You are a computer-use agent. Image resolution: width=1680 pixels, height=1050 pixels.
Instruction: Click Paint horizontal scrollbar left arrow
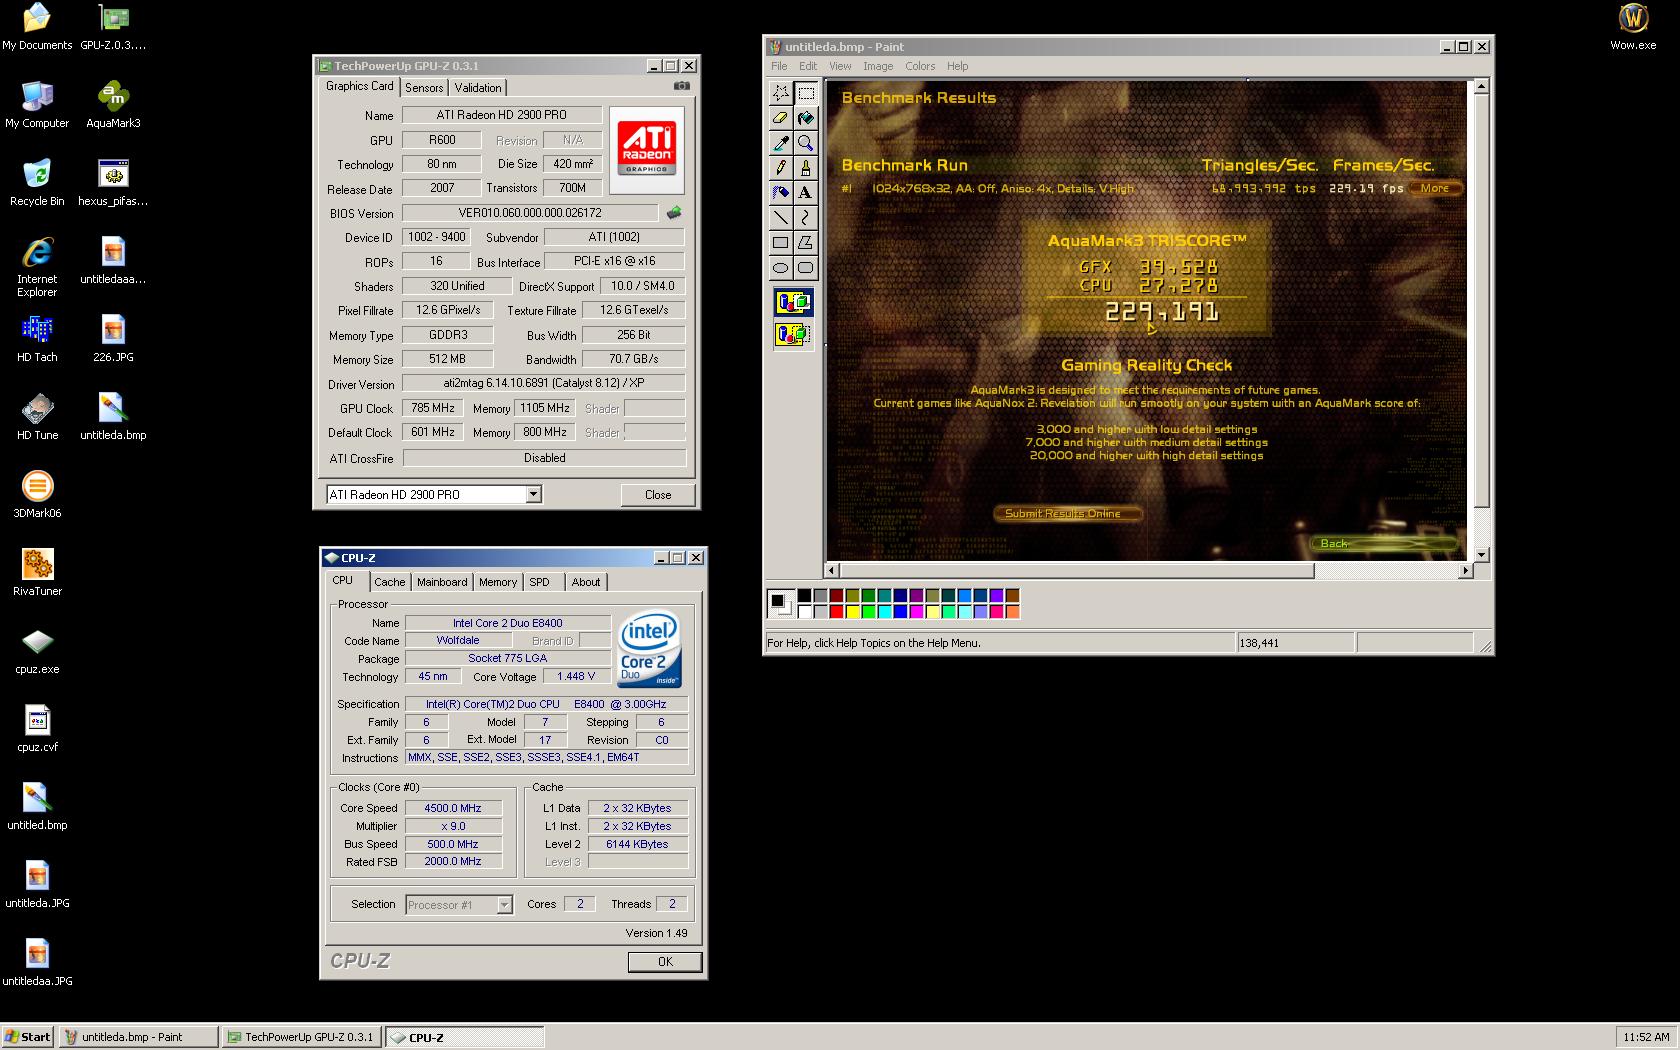pyautogui.click(x=832, y=570)
